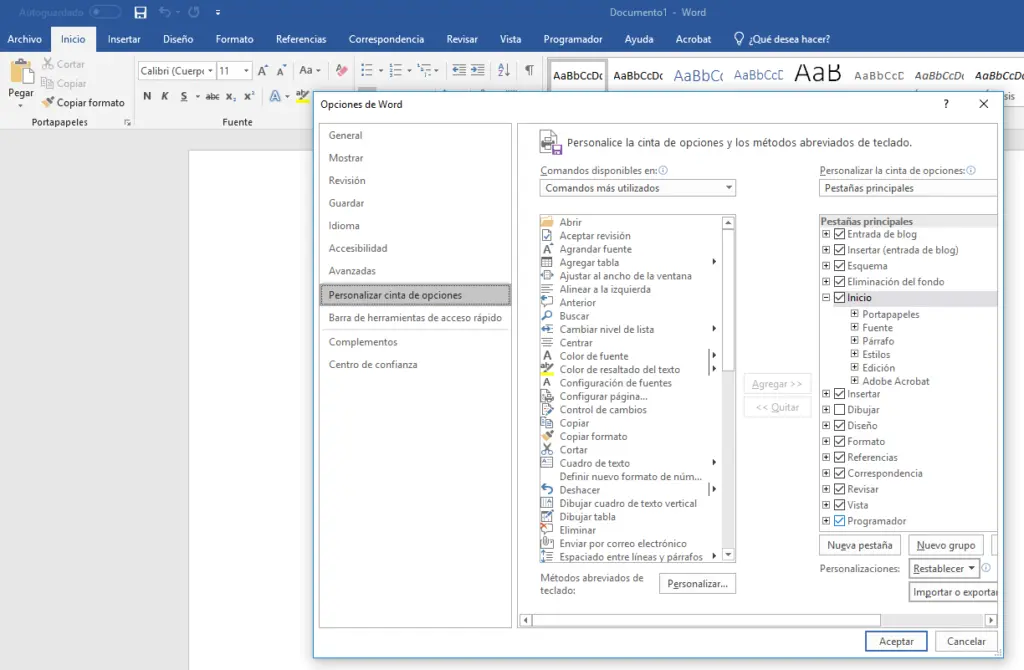The height and width of the screenshot is (670, 1024).
Task: Expand the Portapapeles group node
Action: [854, 313]
